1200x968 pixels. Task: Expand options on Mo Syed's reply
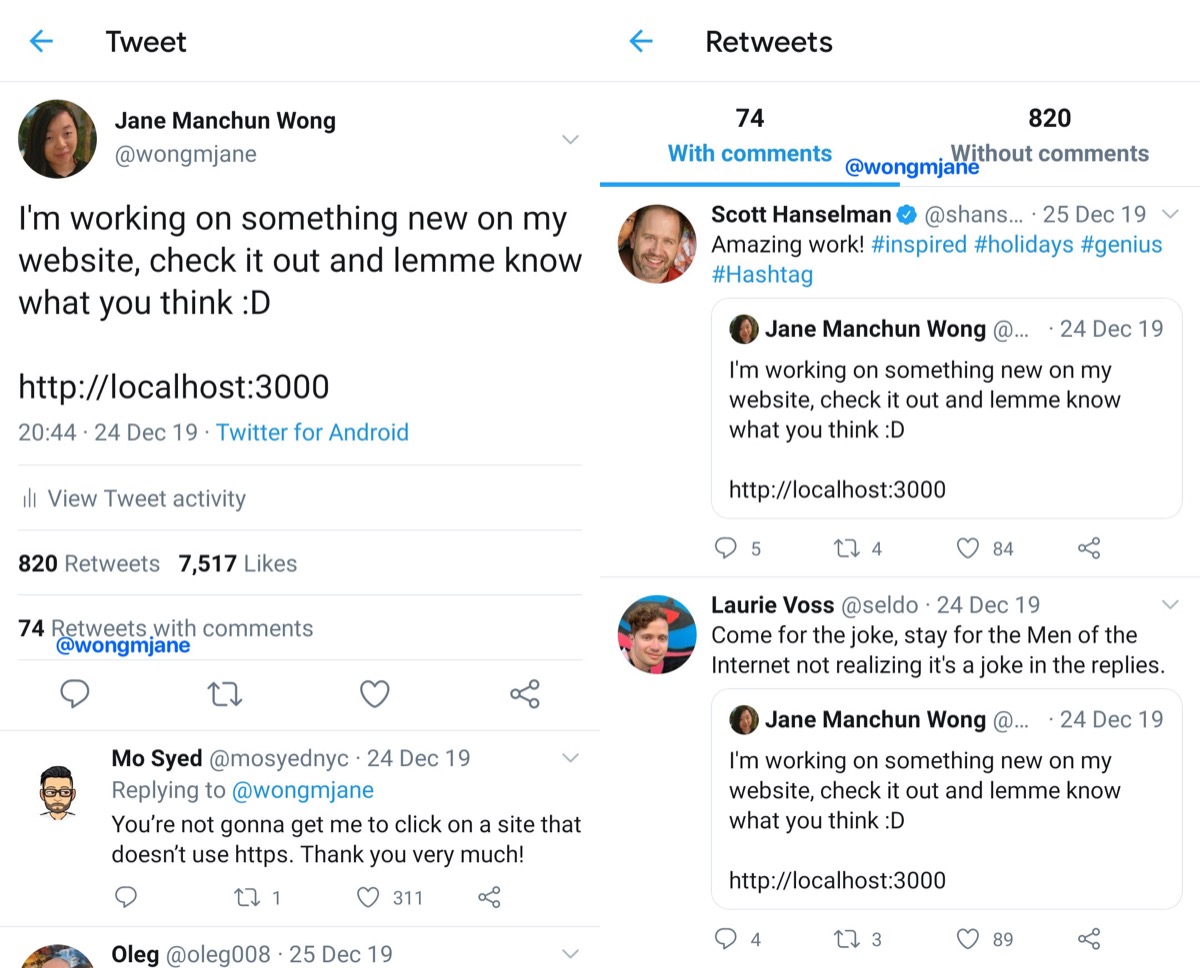click(x=570, y=758)
